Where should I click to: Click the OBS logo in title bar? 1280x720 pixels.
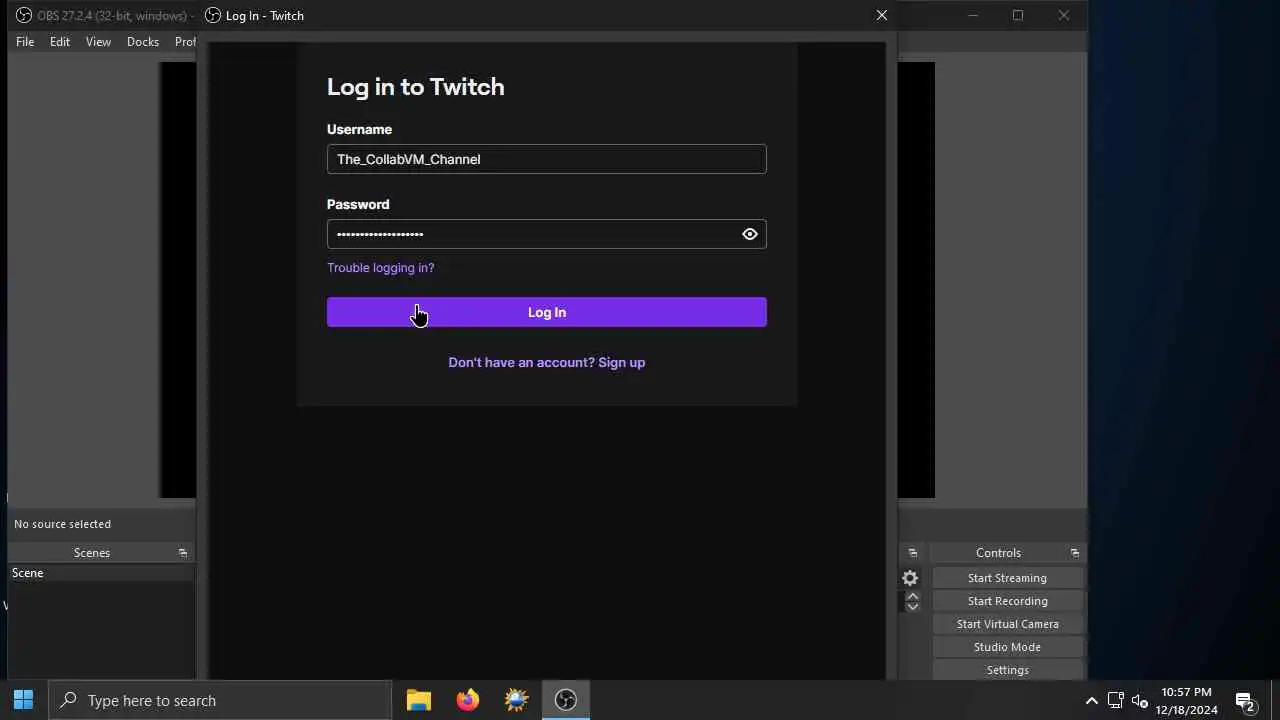tap(23, 15)
